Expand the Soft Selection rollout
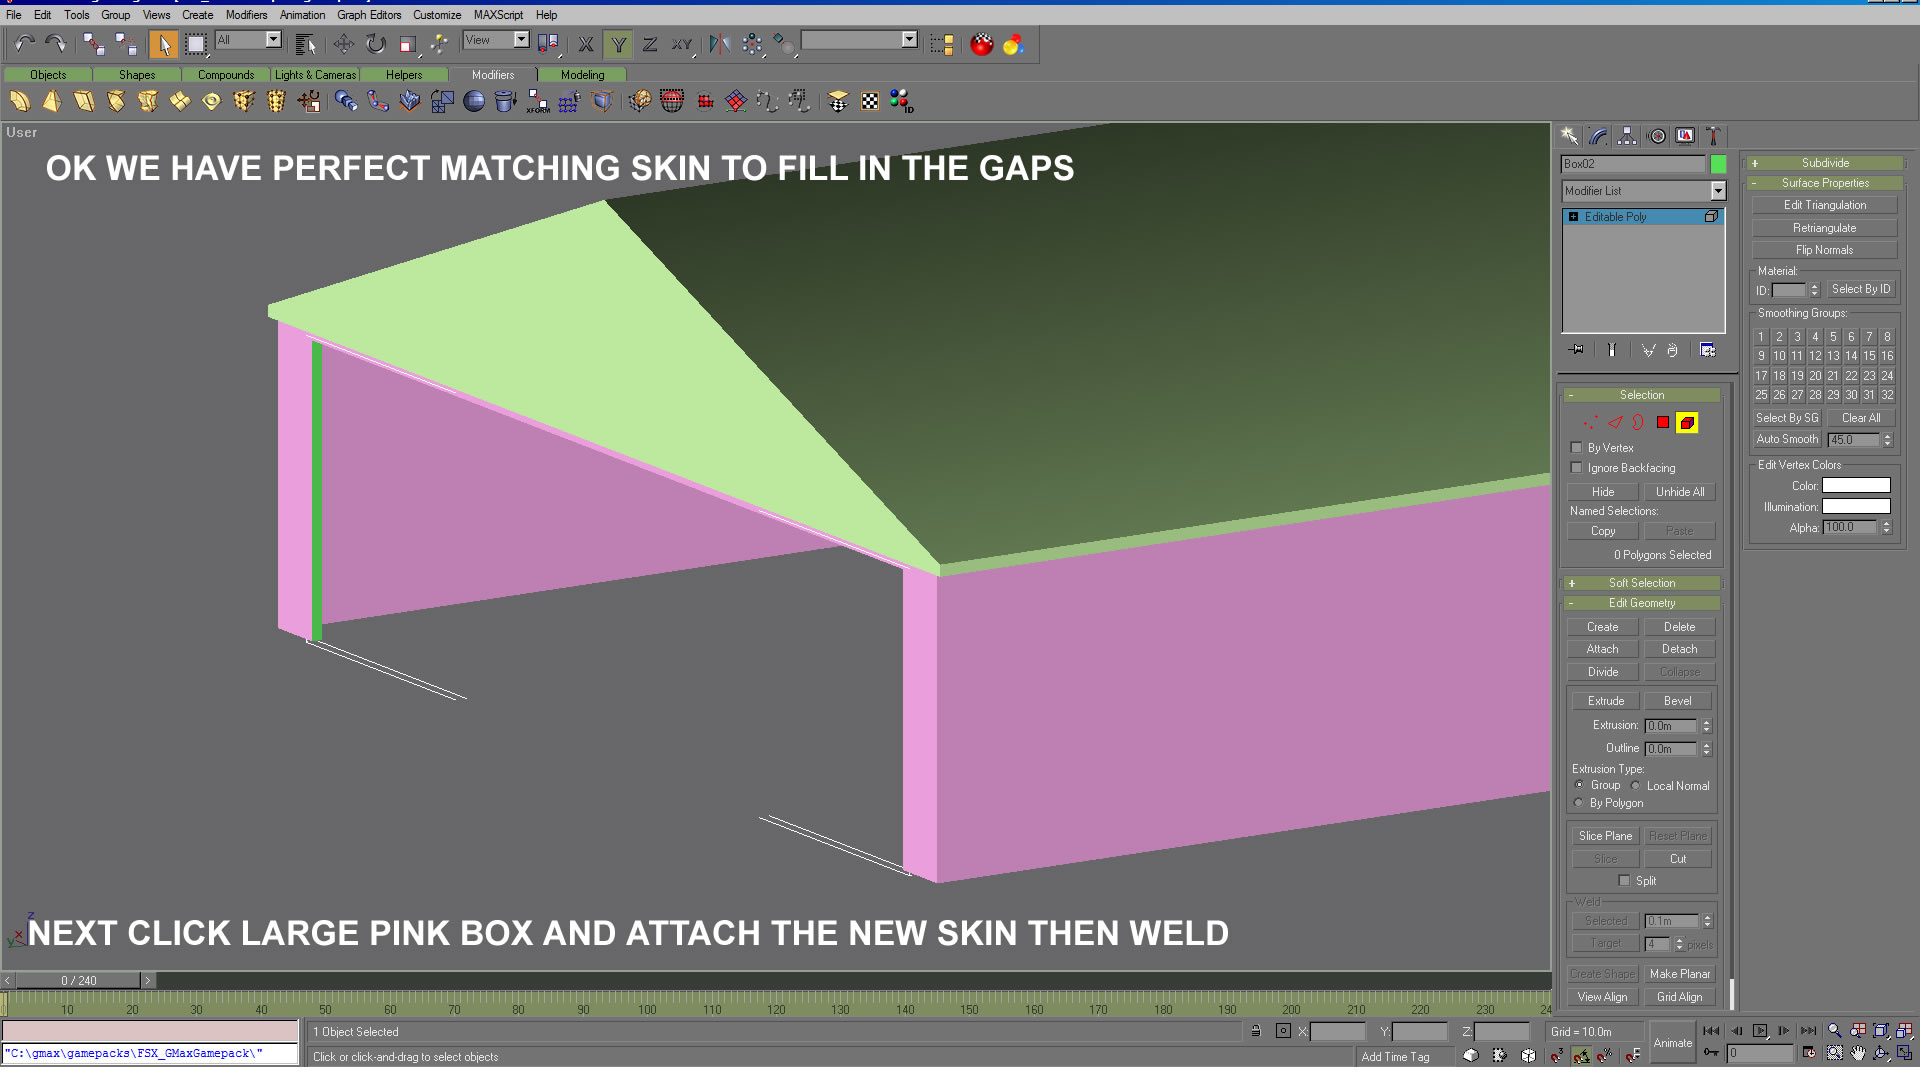The height and width of the screenshot is (1080, 1920). tap(1641, 583)
